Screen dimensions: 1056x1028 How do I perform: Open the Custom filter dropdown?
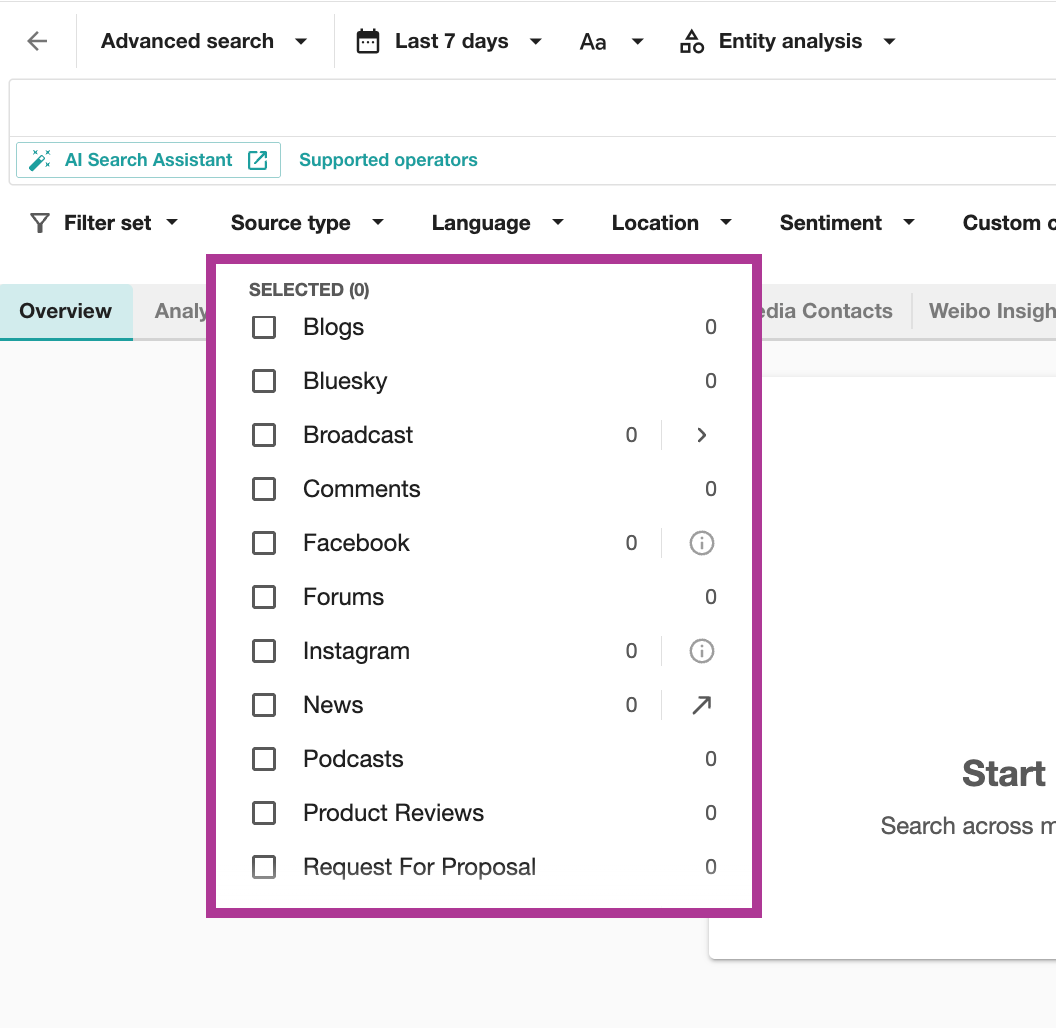coord(1009,223)
